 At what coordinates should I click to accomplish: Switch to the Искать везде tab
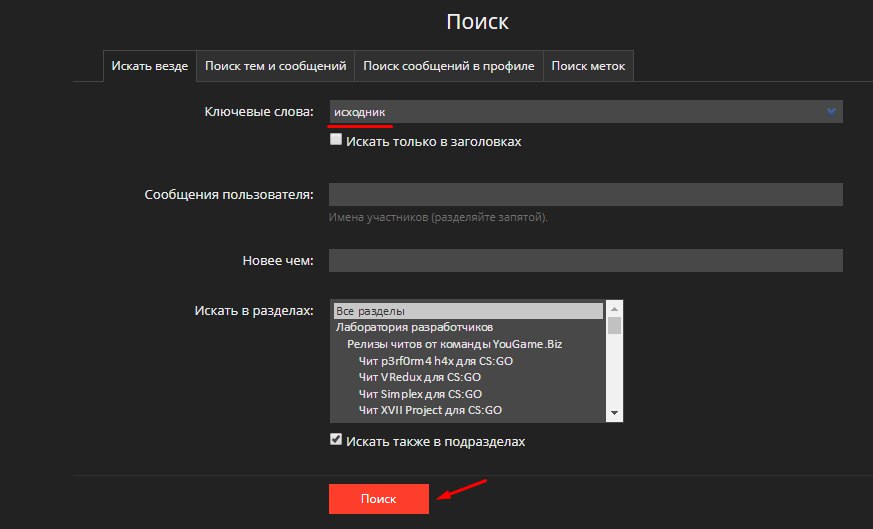coord(150,66)
